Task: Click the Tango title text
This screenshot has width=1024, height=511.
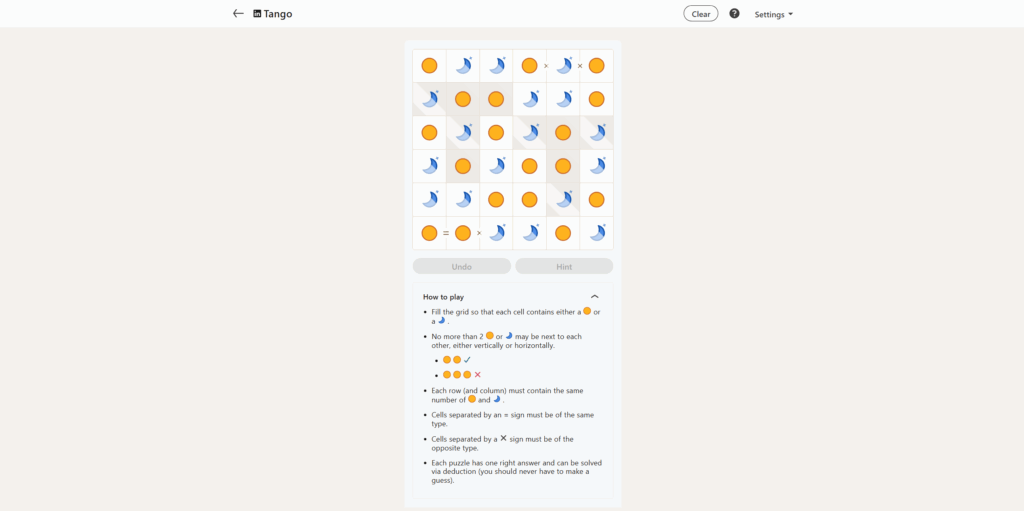Action: click(x=278, y=14)
